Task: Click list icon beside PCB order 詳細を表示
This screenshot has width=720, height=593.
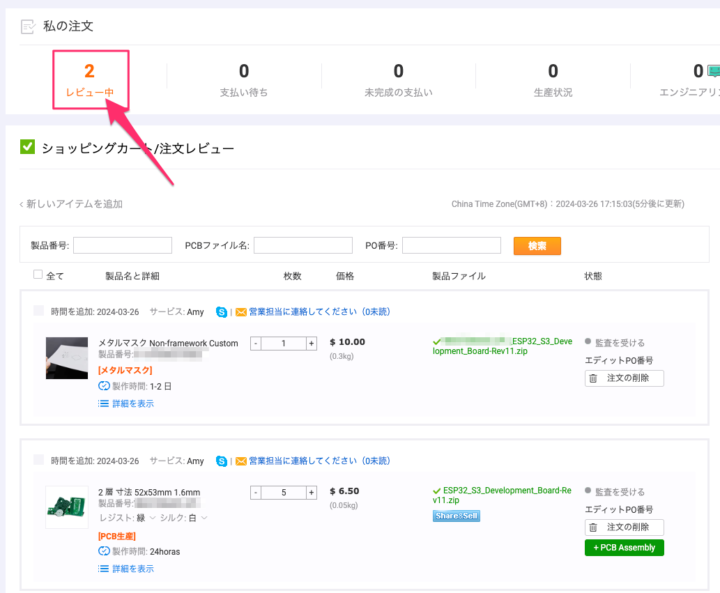Action: click(x=103, y=569)
